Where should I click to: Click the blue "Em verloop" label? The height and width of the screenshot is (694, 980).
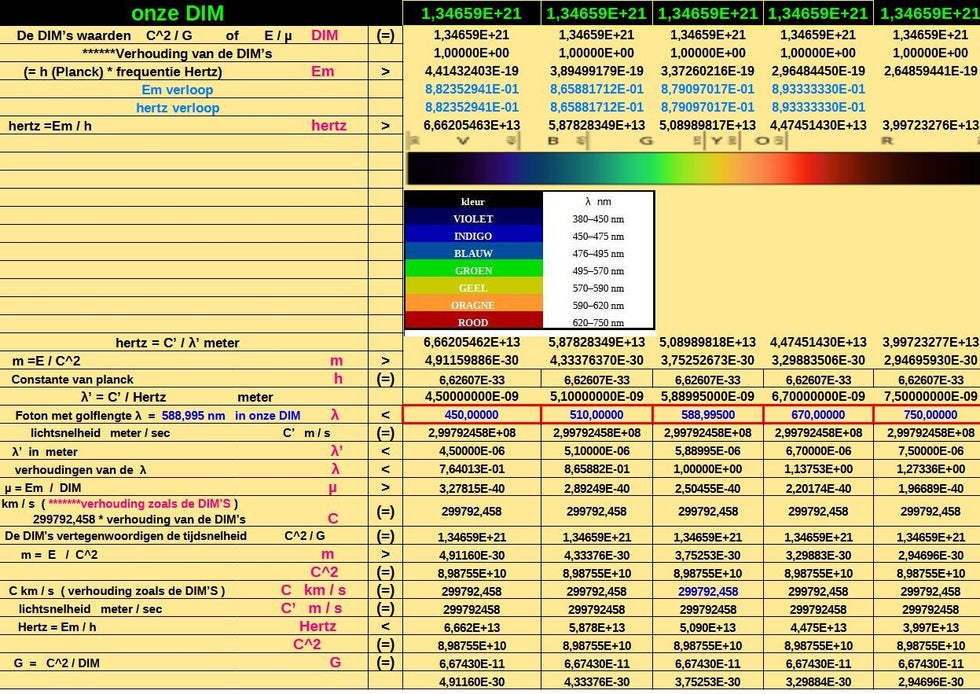(178, 89)
